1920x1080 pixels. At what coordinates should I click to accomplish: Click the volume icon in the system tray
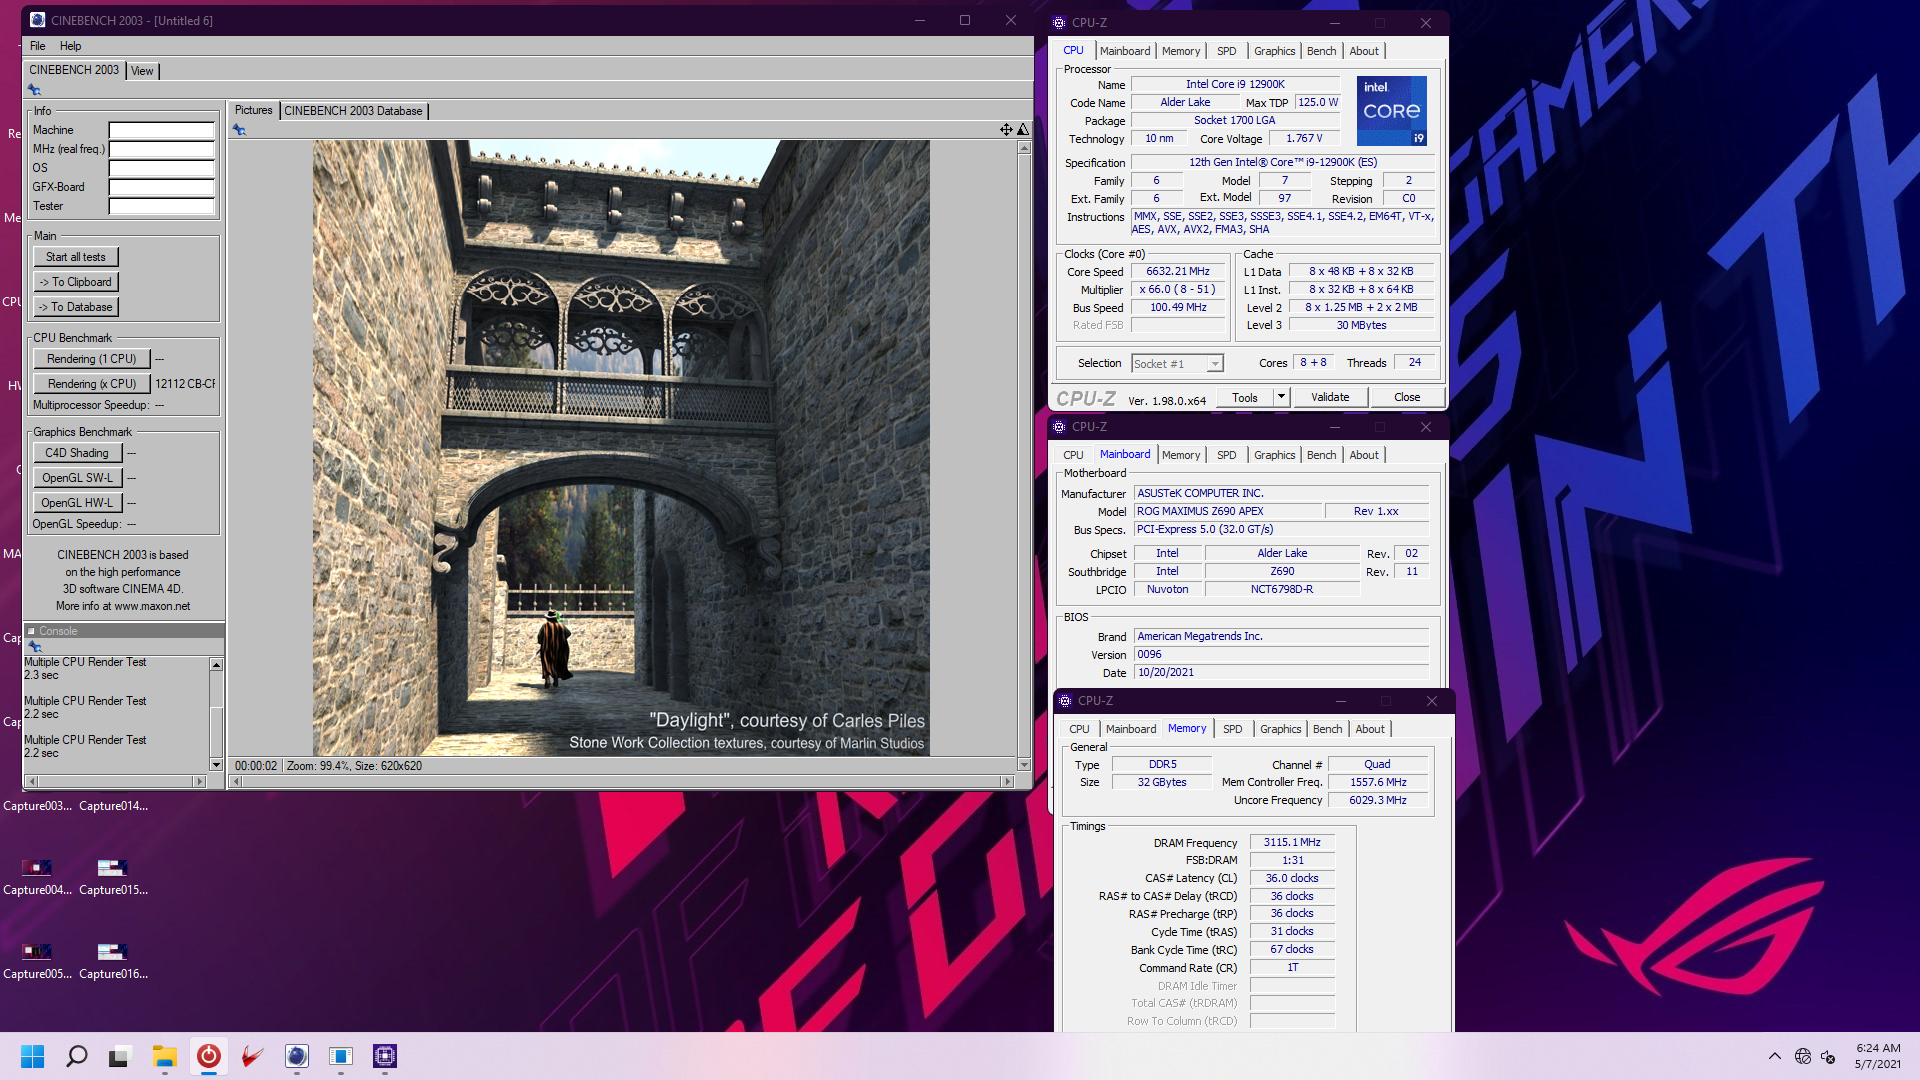point(1828,1056)
